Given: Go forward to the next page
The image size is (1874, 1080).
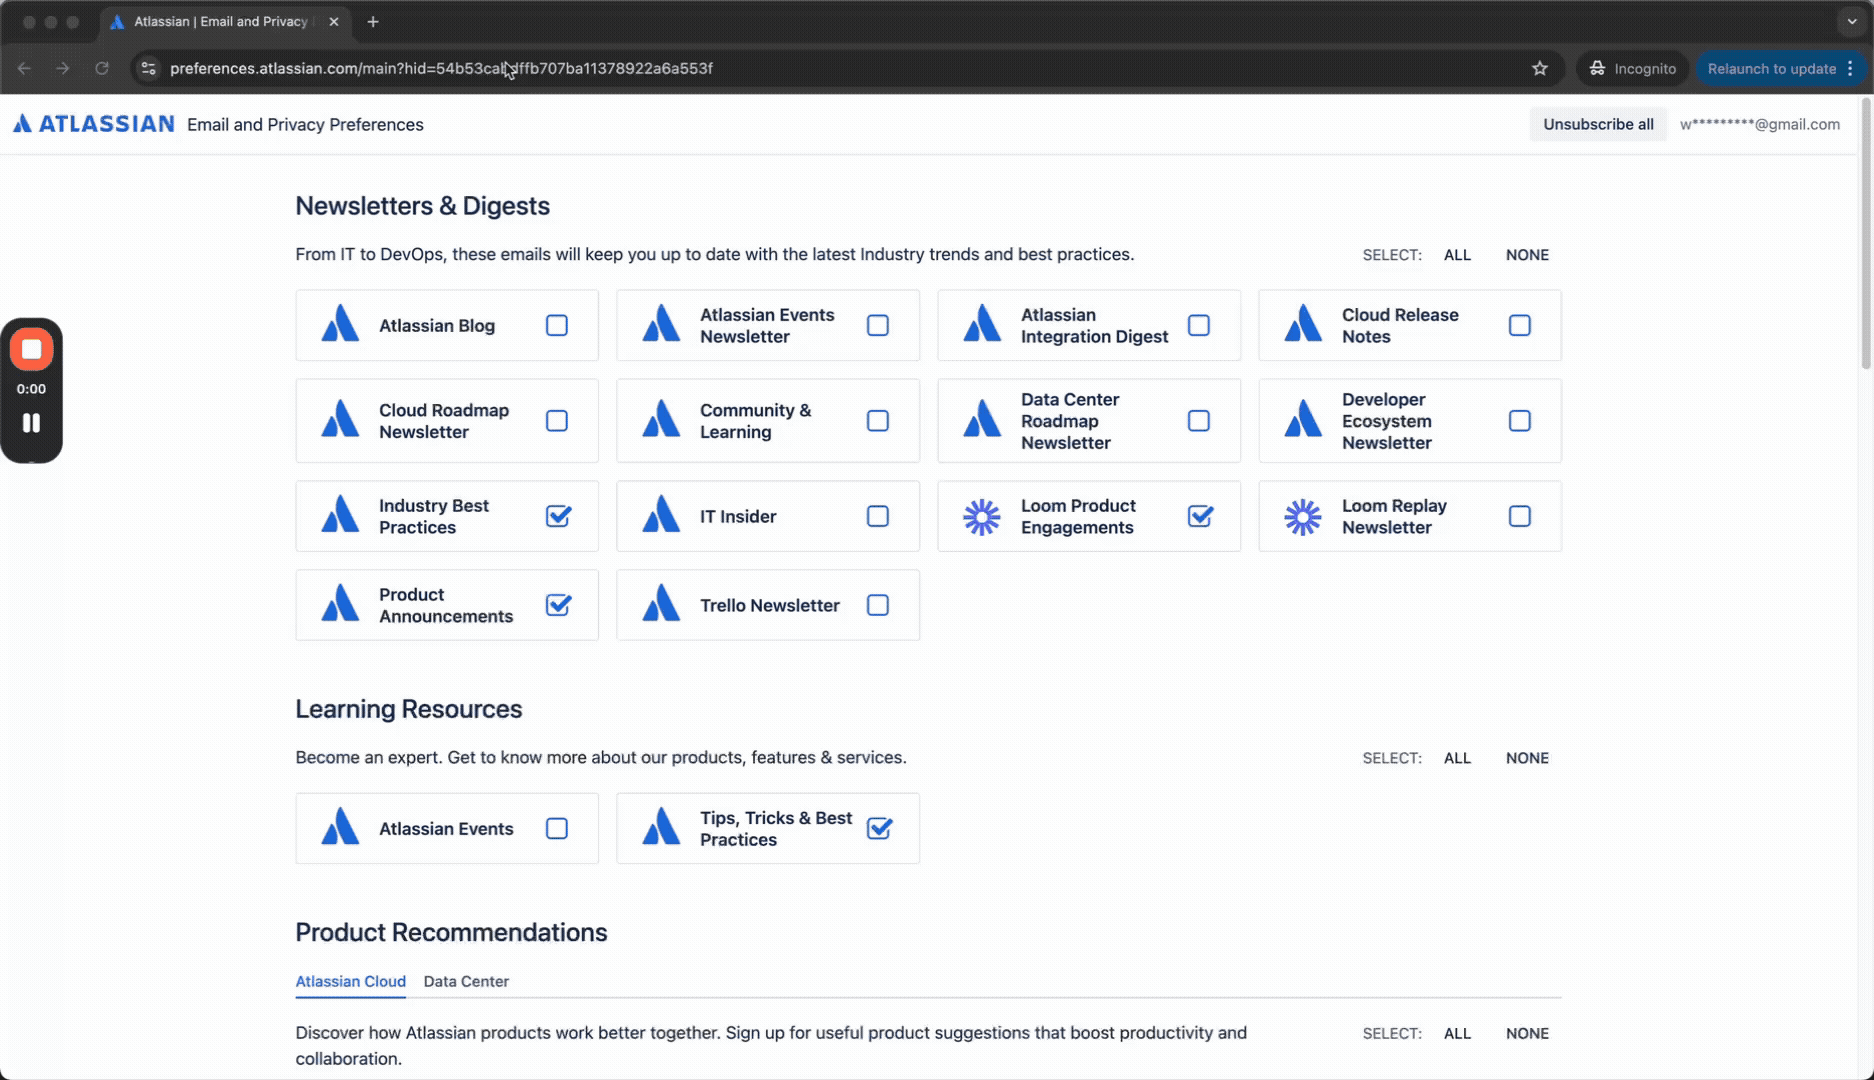Looking at the screenshot, I should (62, 68).
